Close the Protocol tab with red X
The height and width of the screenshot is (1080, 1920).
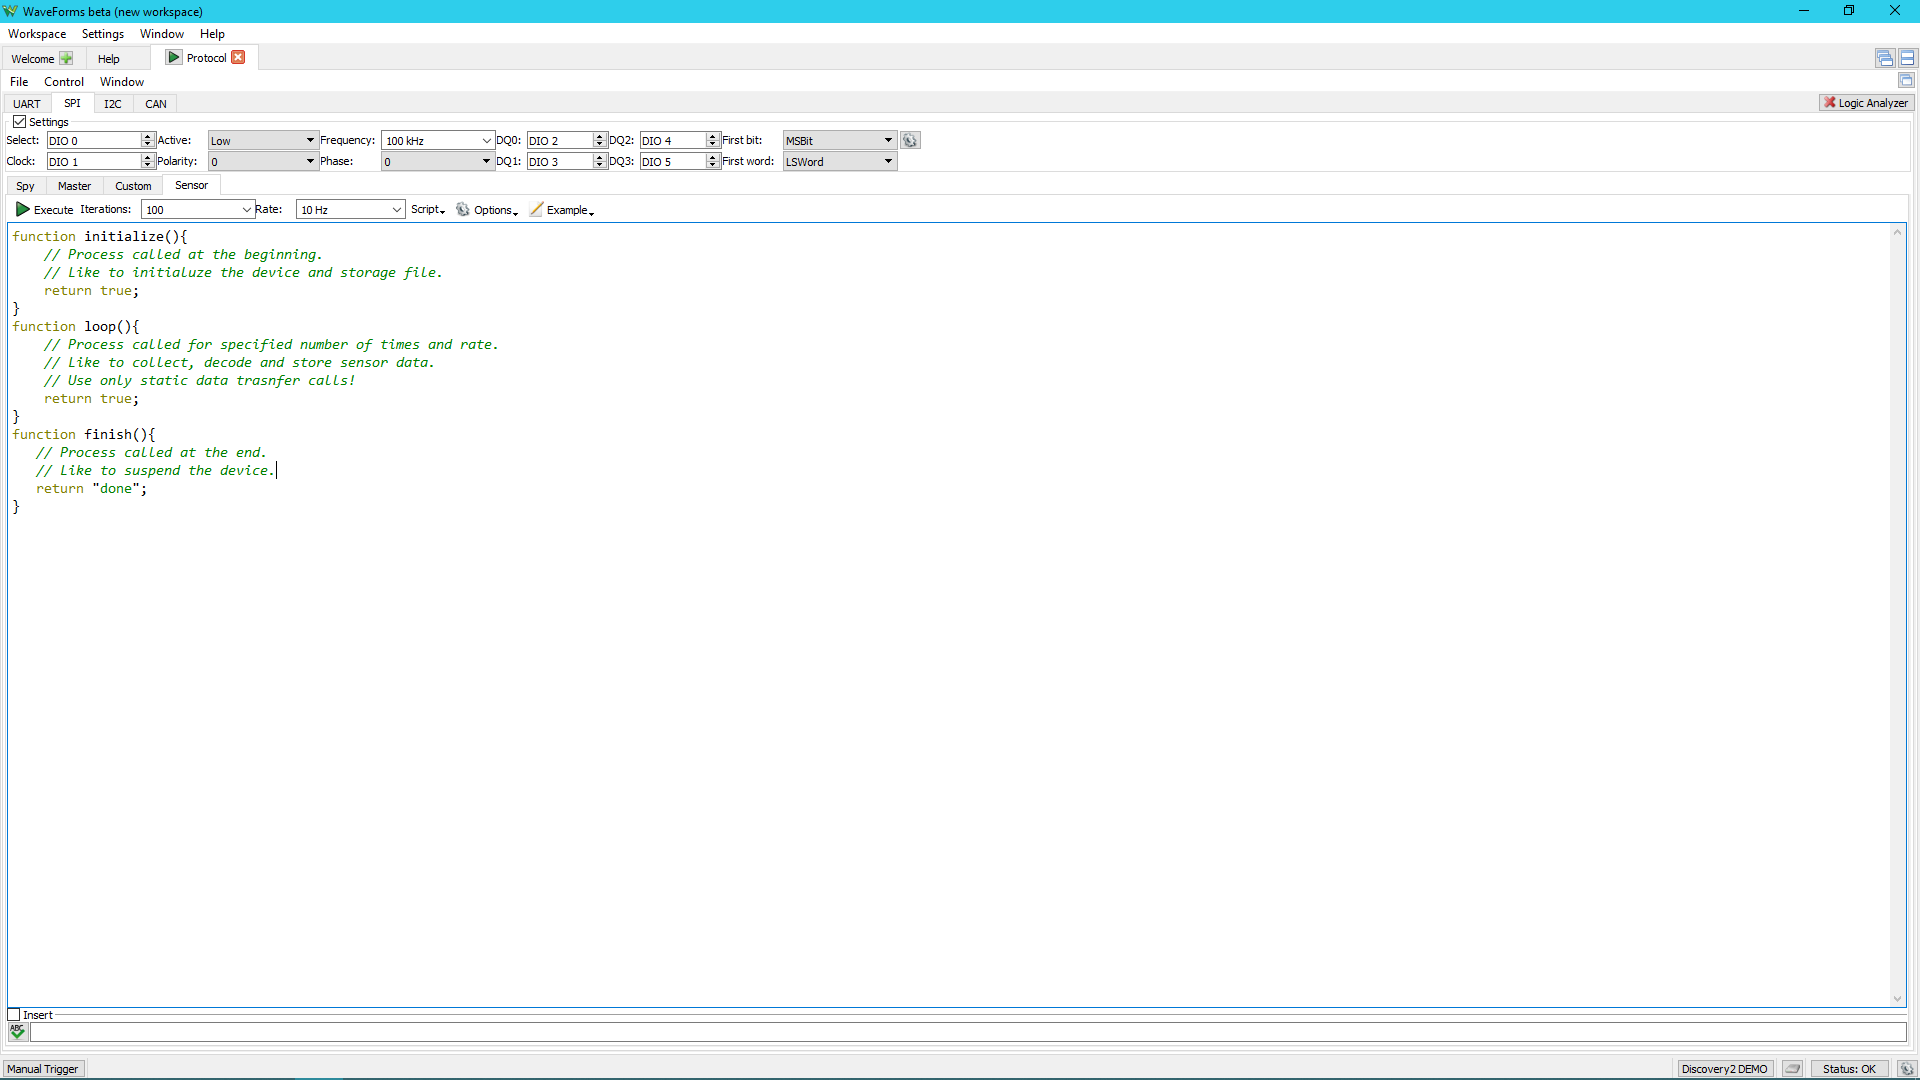click(x=238, y=58)
